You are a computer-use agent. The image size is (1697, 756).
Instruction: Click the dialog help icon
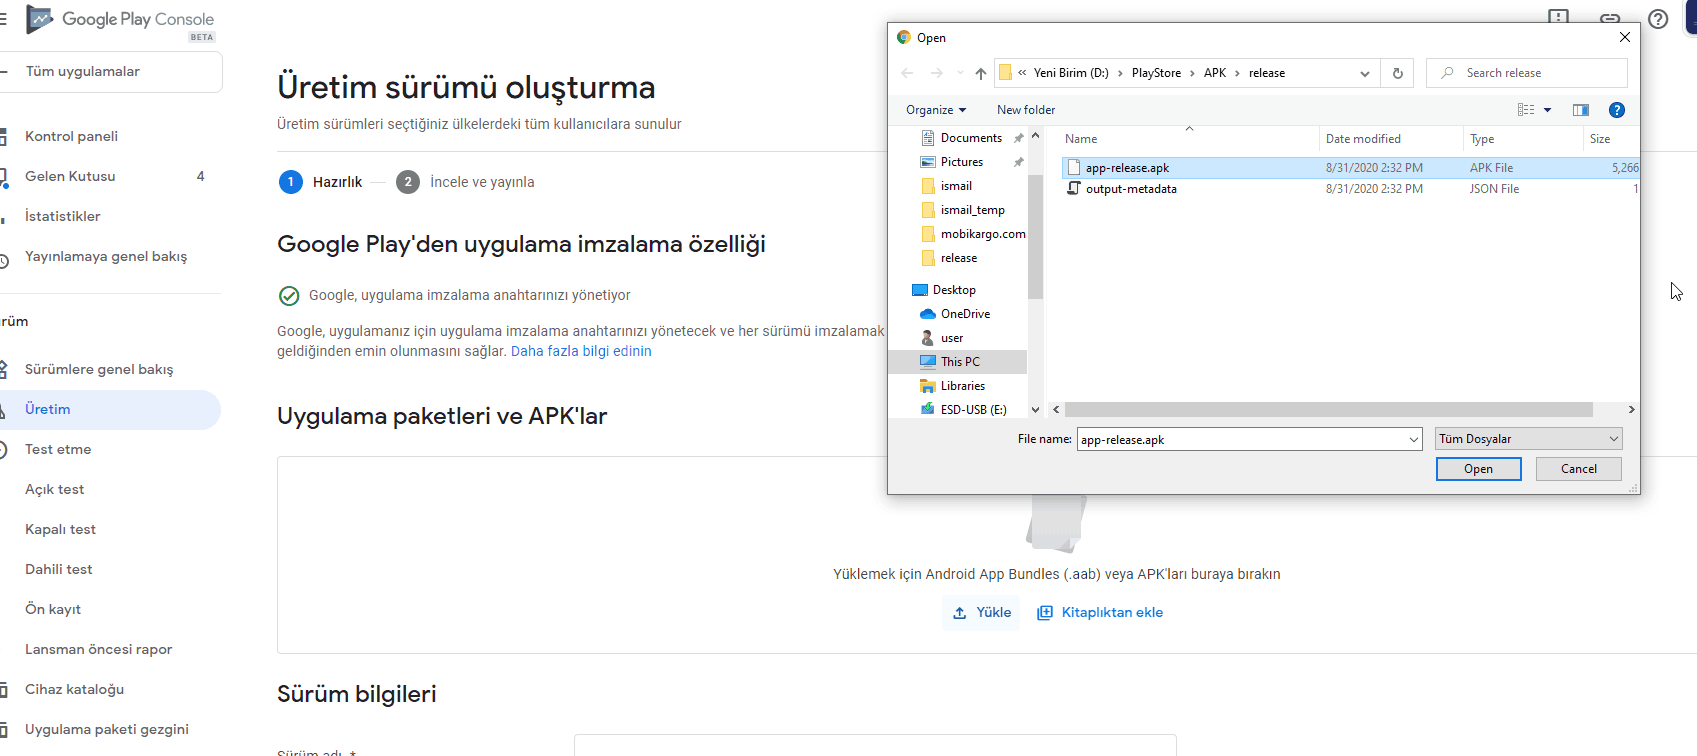(x=1617, y=110)
